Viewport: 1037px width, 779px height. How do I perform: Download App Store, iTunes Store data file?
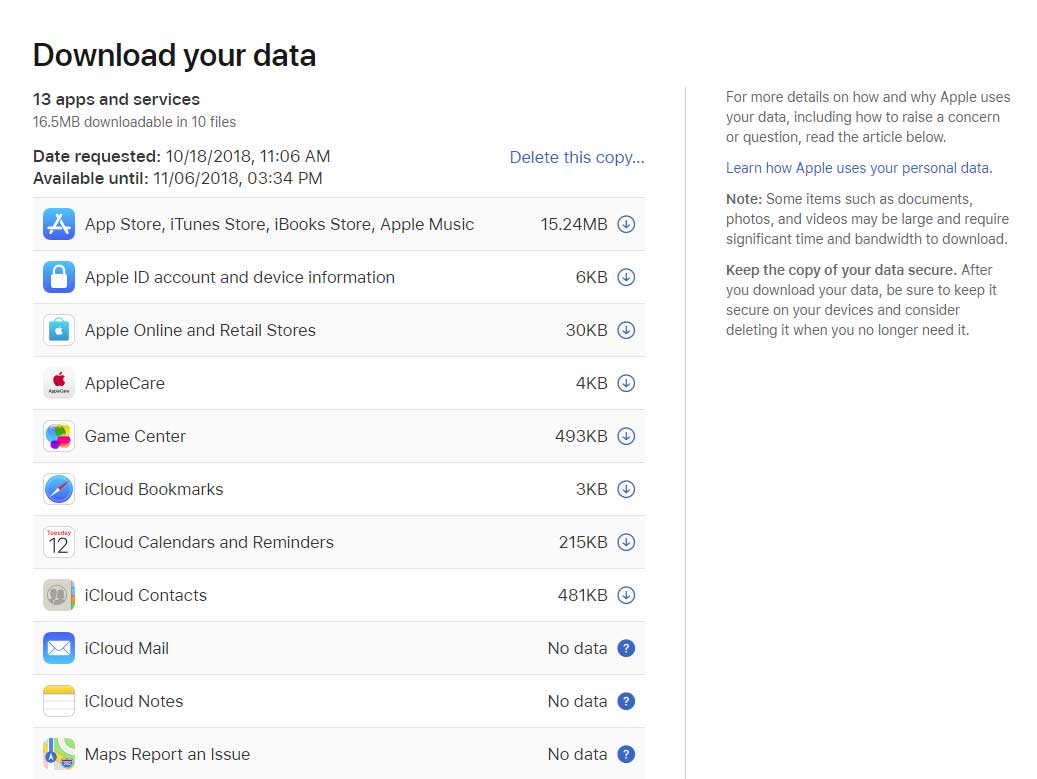click(x=626, y=224)
